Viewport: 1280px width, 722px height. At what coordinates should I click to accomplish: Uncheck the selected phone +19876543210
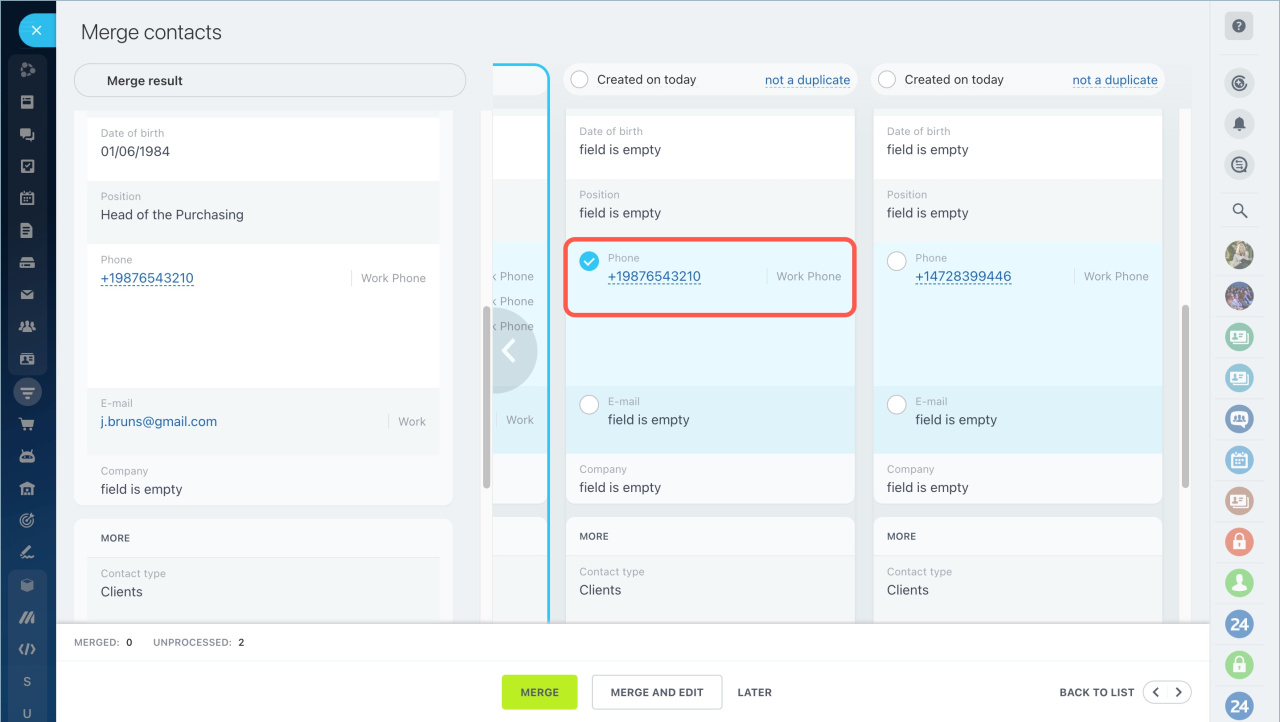[590, 261]
